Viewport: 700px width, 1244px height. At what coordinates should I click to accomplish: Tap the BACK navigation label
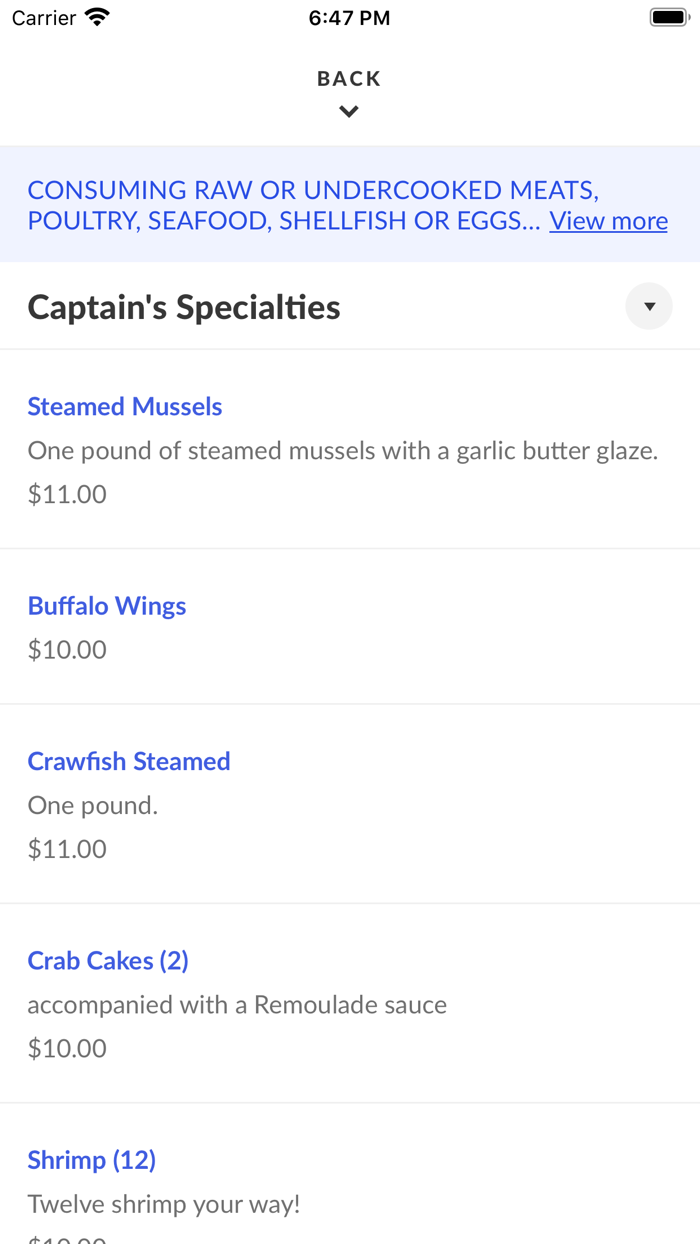coord(349,77)
